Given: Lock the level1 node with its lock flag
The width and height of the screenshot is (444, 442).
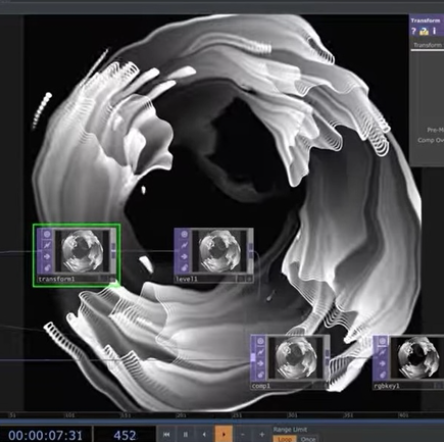Looking at the screenshot, I should click(x=184, y=267).
